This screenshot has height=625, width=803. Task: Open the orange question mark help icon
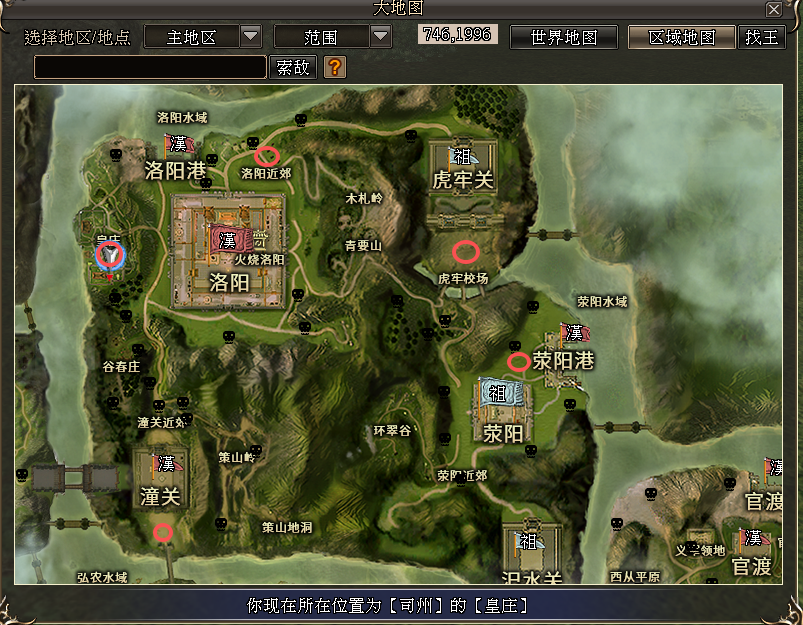point(335,67)
